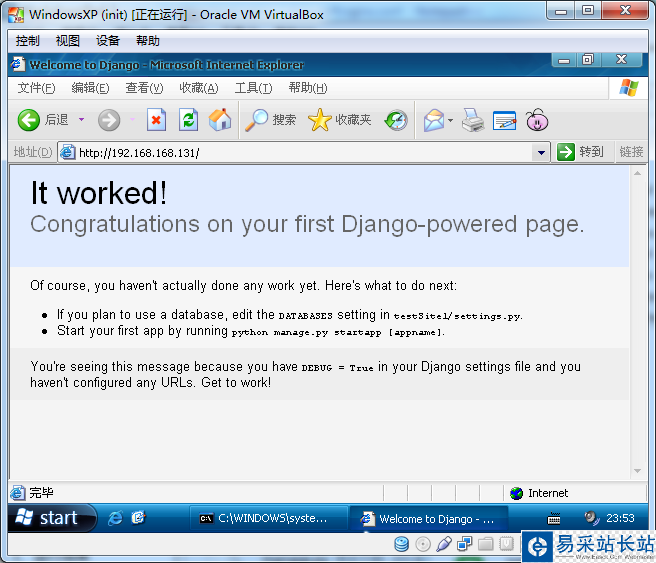
Task: Expand the Back button history dropdown
Action: (x=81, y=120)
